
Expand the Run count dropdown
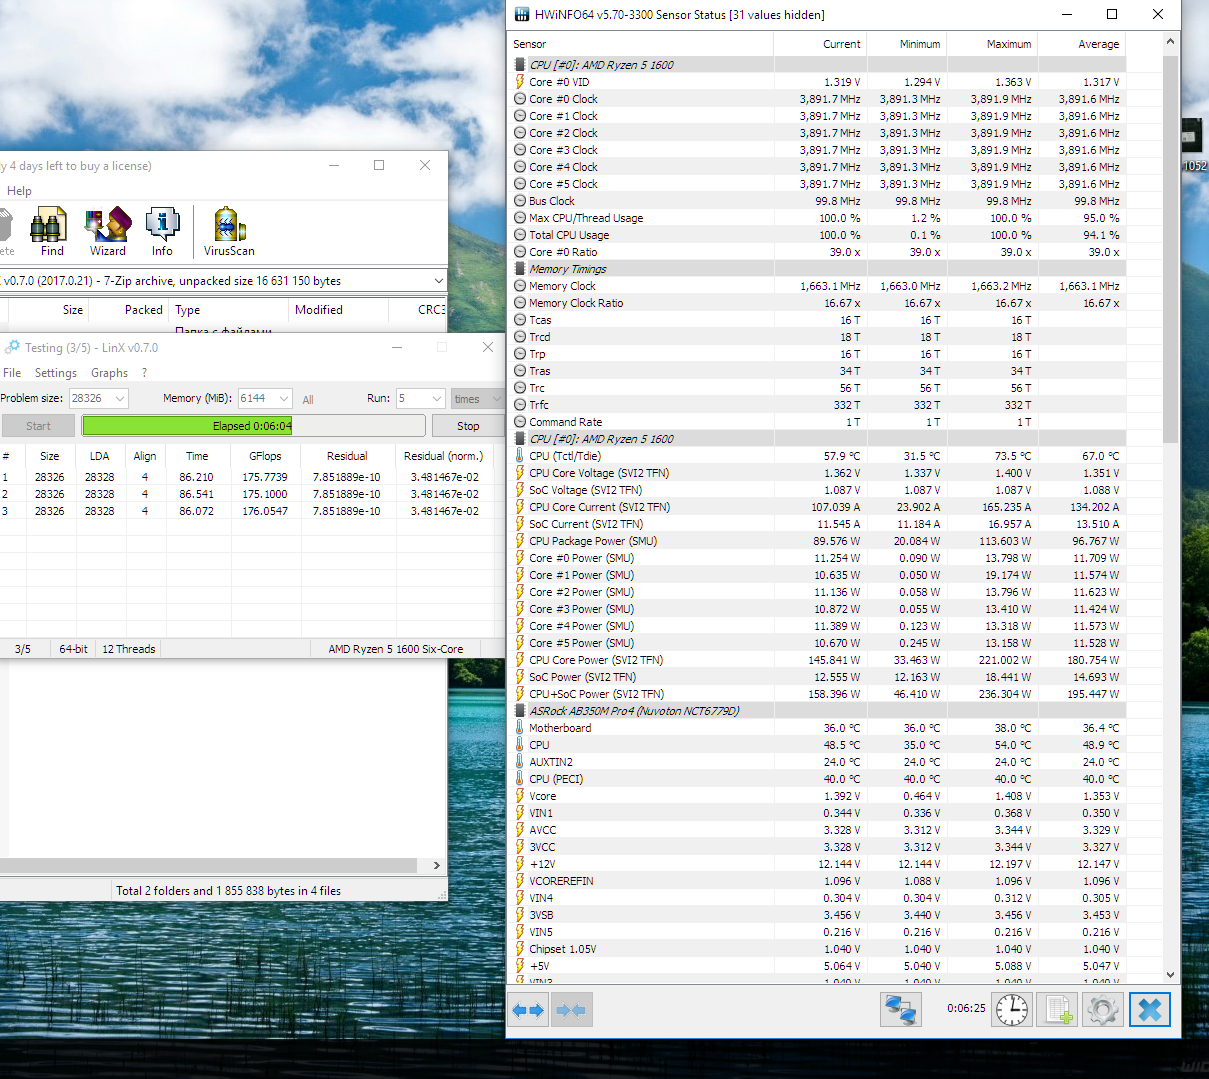tap(436, 398)
